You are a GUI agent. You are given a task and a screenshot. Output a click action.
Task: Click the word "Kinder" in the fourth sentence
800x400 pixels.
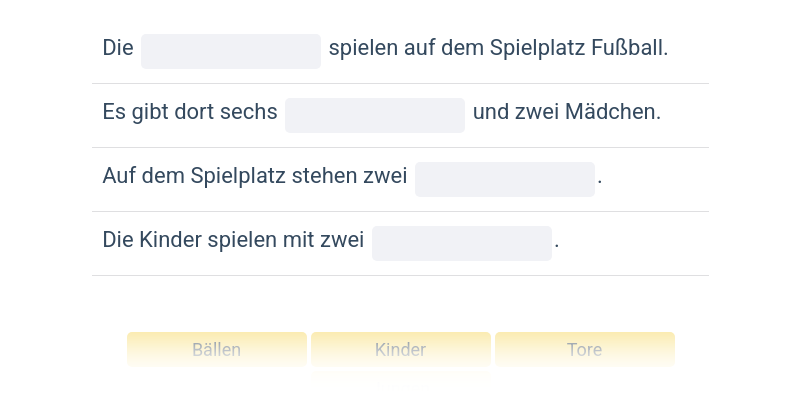(169, 240)
